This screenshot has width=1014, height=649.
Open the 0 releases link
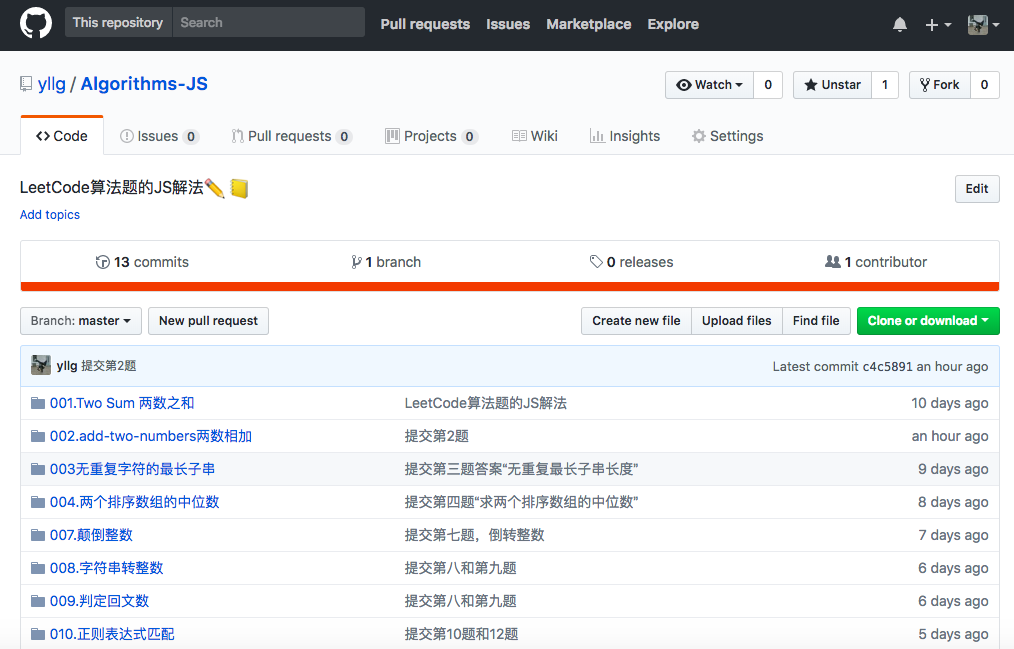(x=632, y=262)
